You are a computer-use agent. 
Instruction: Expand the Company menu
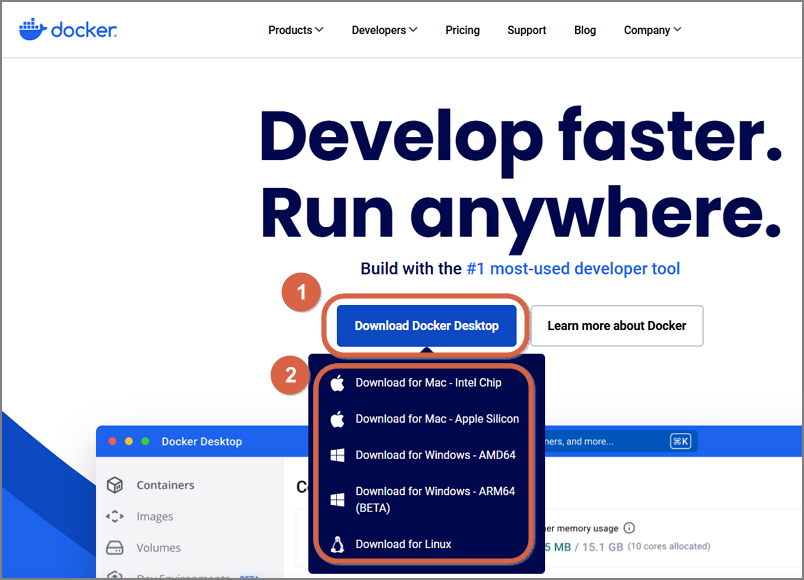652,30
